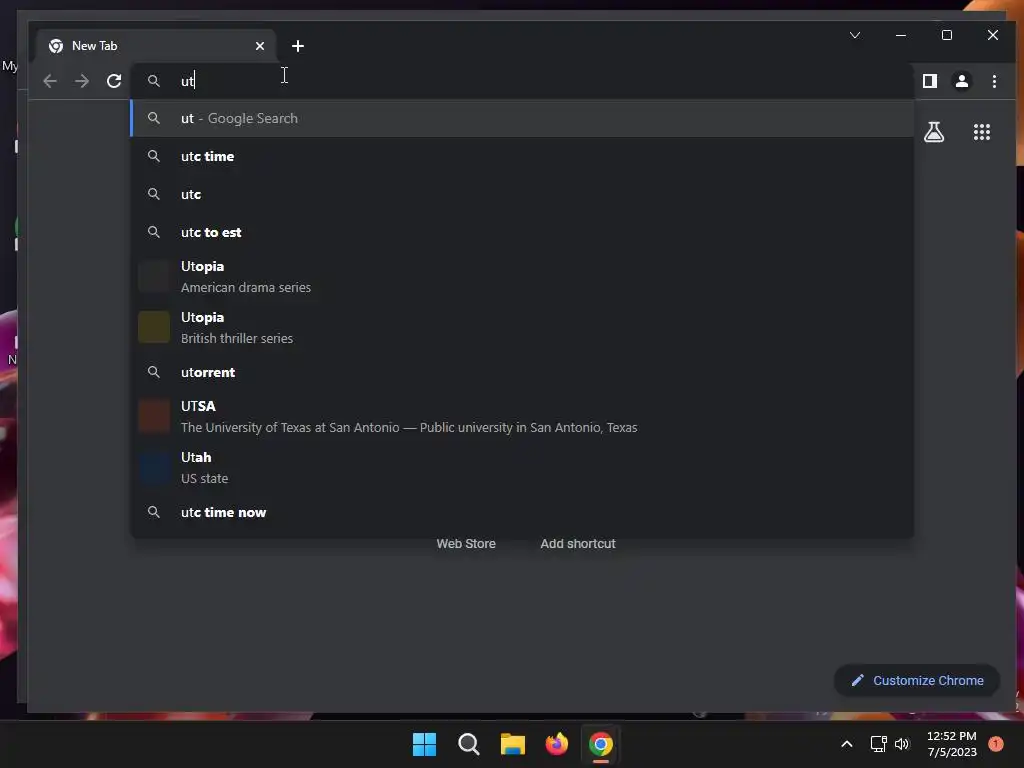This screenshot has height=768, width=1024.
Task: Select 'ut - Google Search' suggestion
Action: (522, 118)
